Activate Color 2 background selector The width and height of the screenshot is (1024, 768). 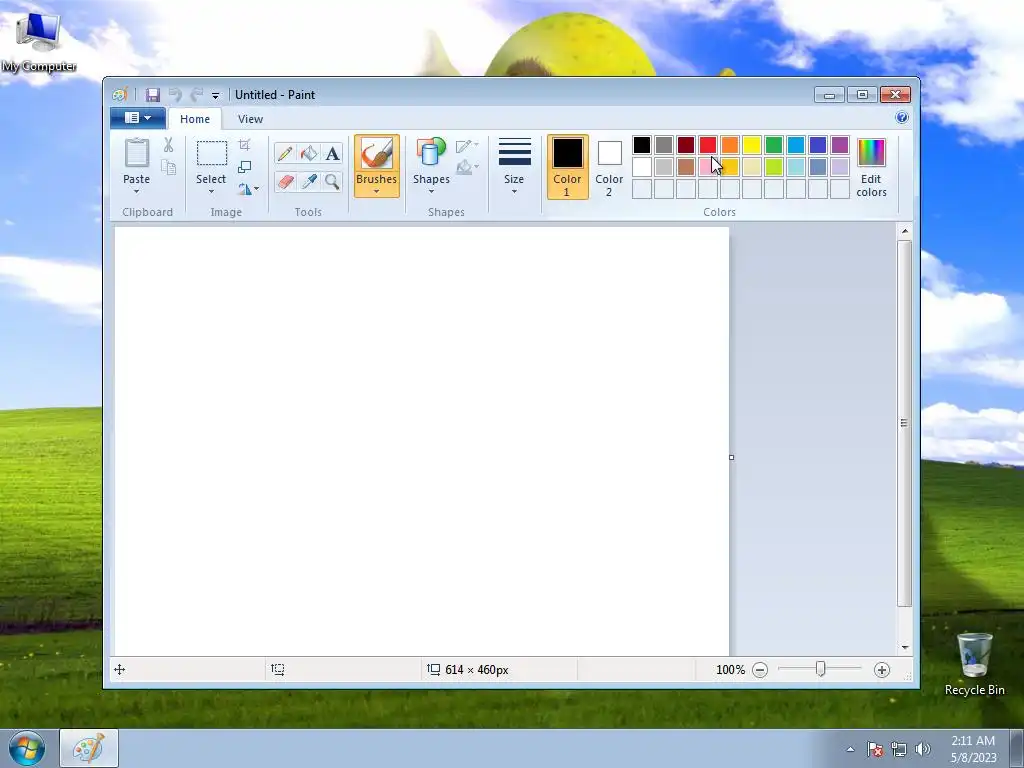click(x=609, y=167)
